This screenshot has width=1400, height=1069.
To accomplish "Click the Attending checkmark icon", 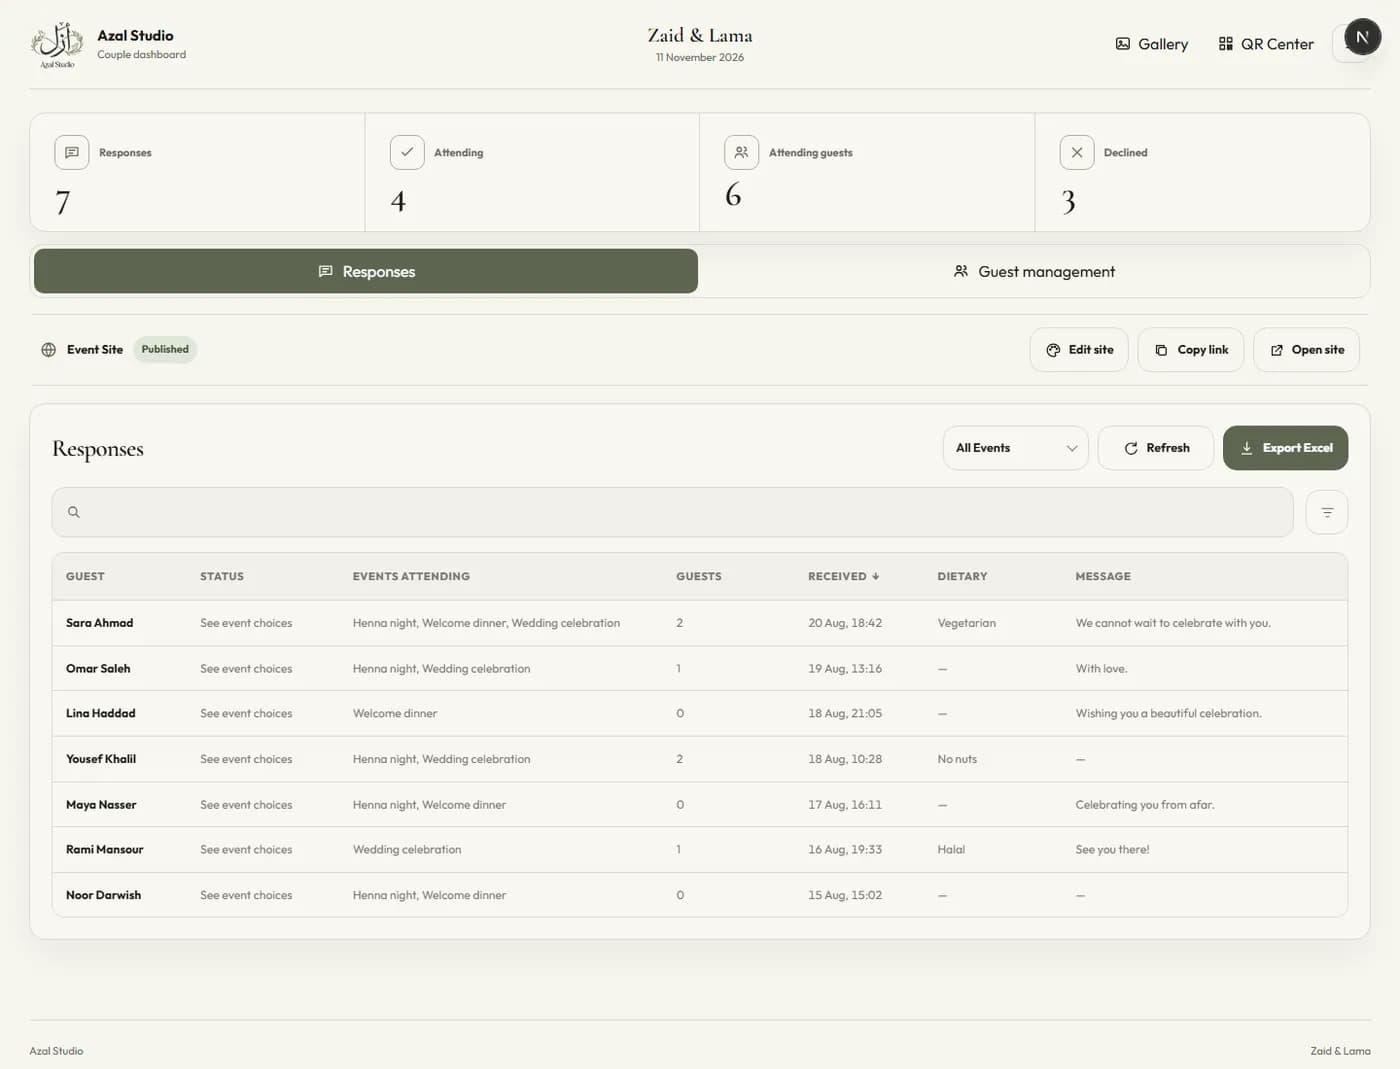I will (x=407, y=153).
